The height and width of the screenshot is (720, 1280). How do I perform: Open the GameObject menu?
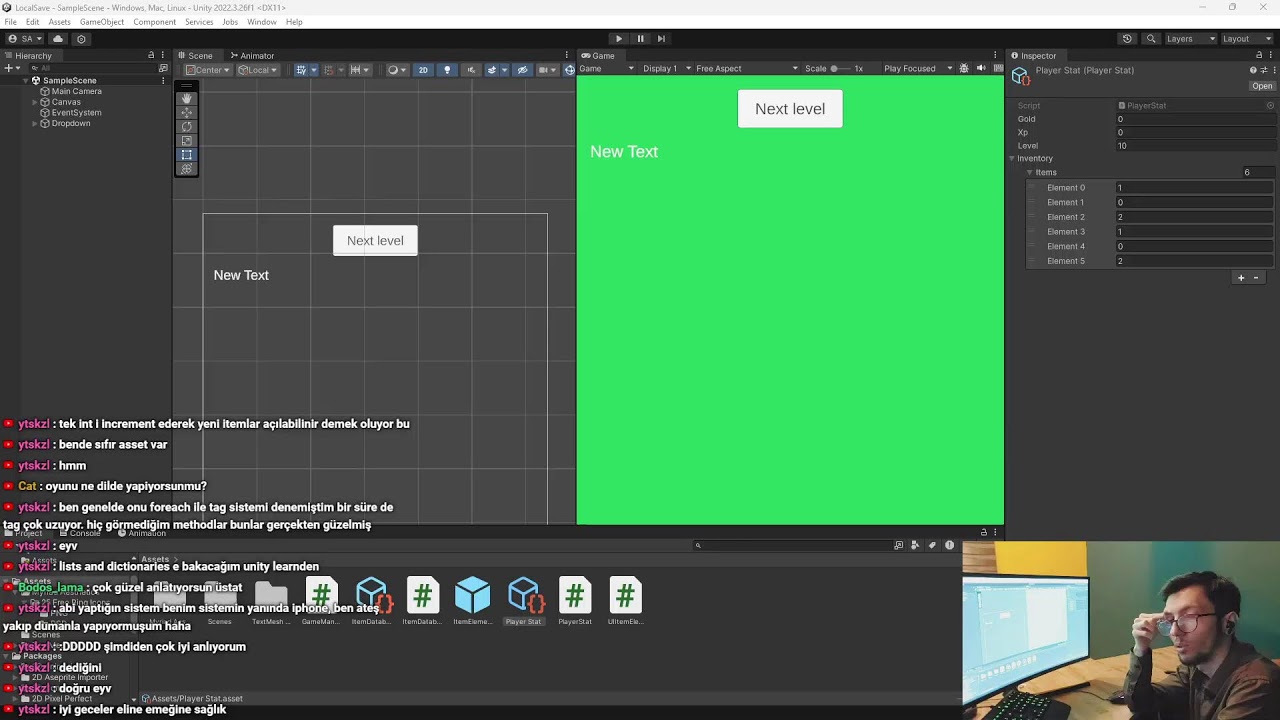coord(102,22)
